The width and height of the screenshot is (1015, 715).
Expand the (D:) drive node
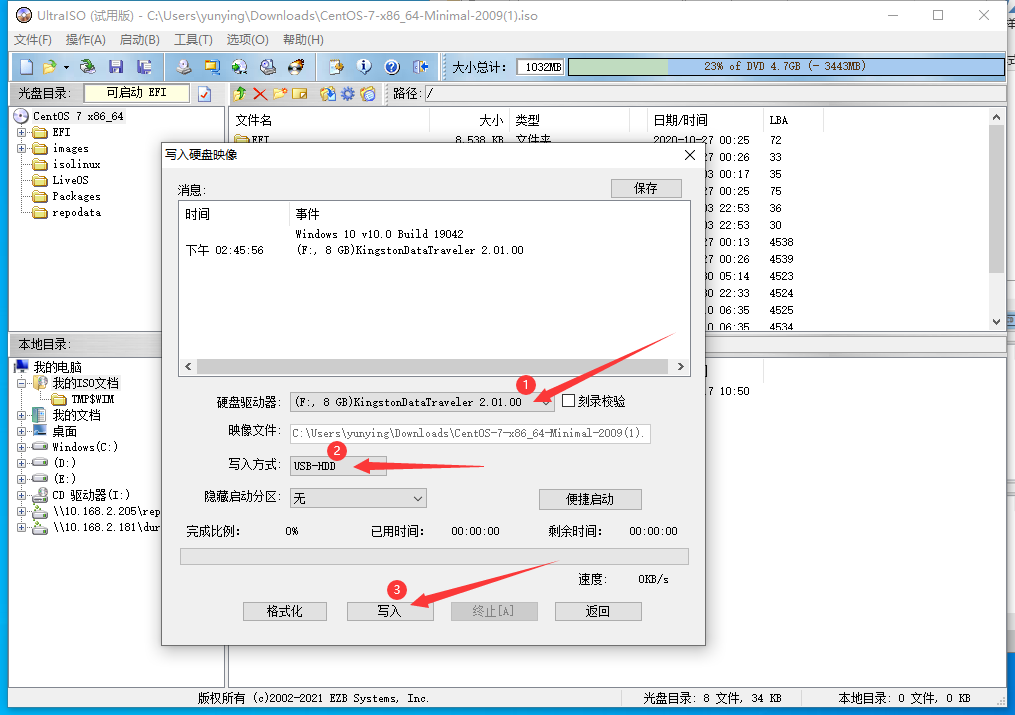tap(21, 463)
